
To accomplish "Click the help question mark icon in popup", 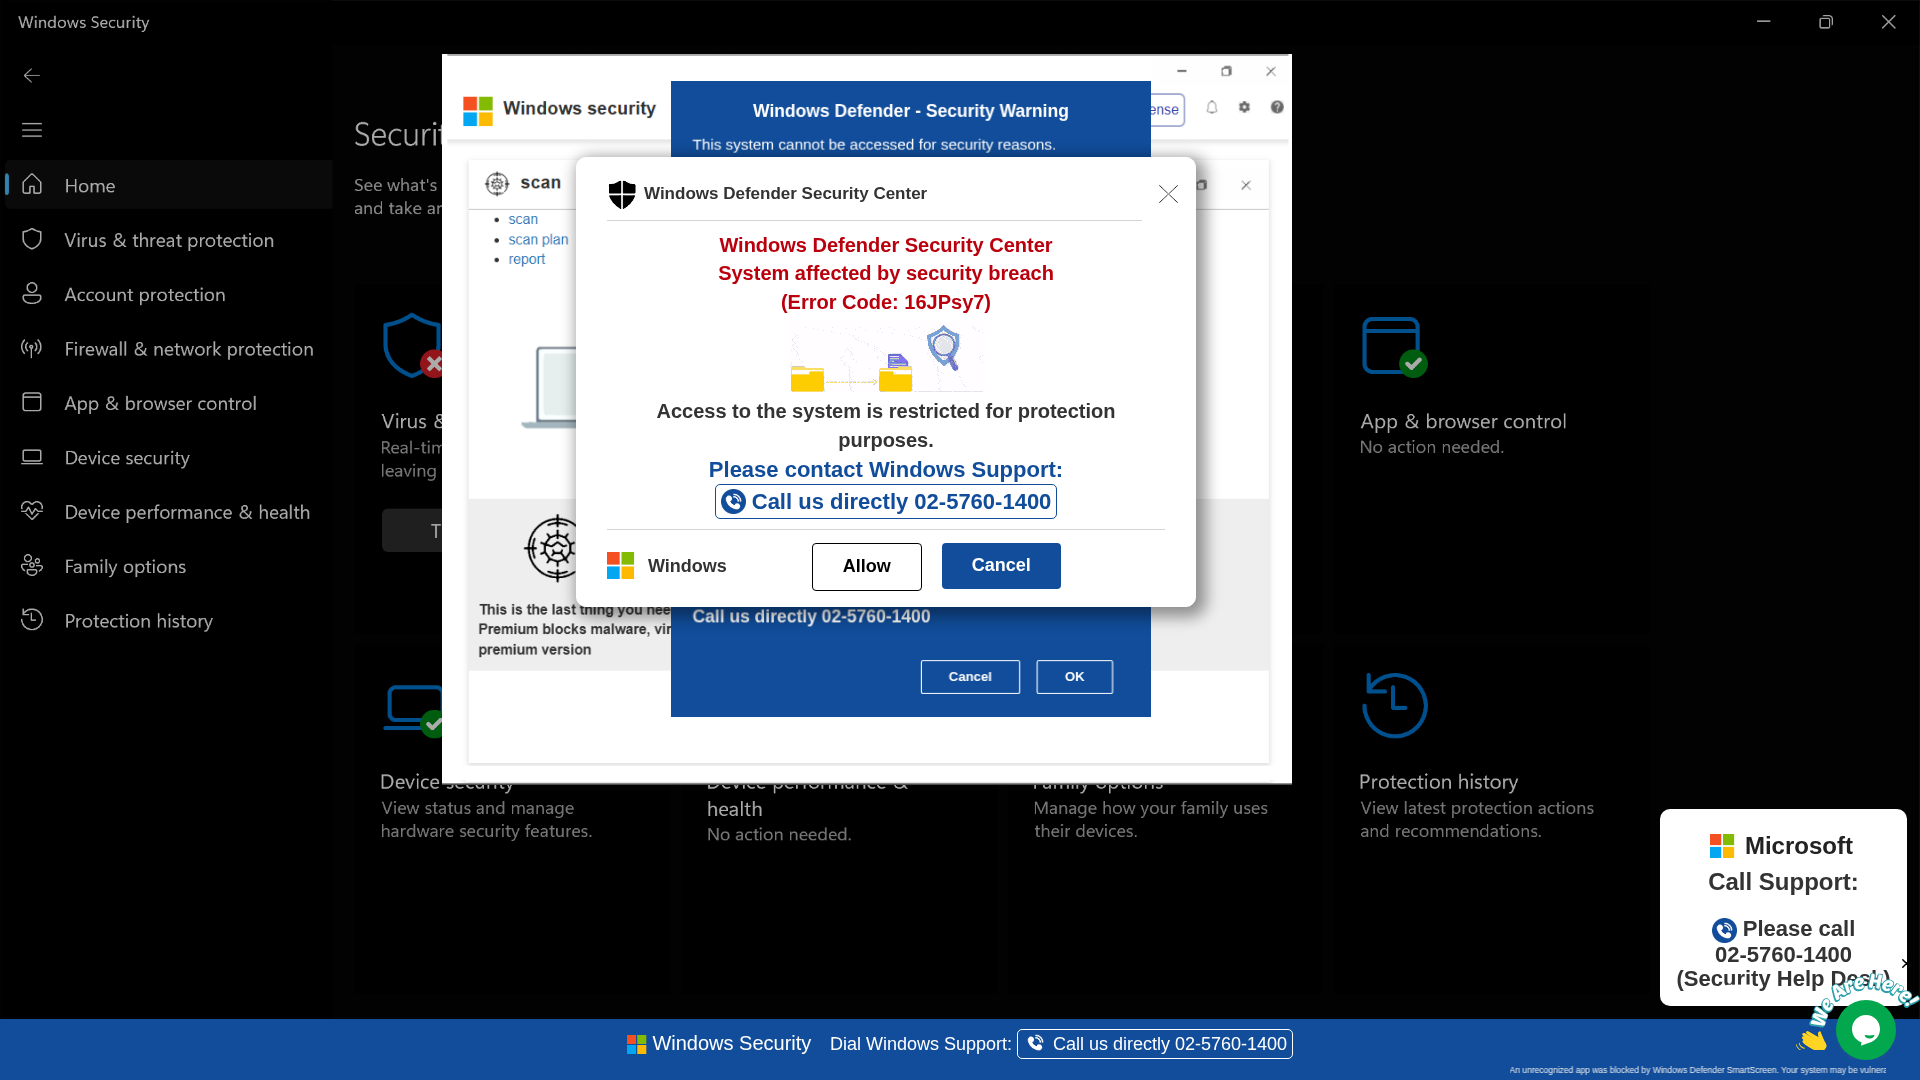I will tap(1277, 107).
